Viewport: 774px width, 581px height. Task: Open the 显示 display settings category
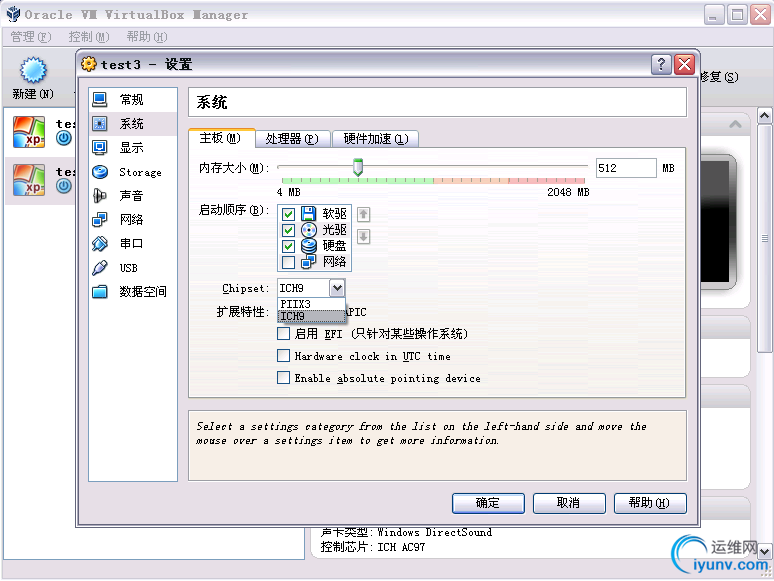tap(132, 148)
